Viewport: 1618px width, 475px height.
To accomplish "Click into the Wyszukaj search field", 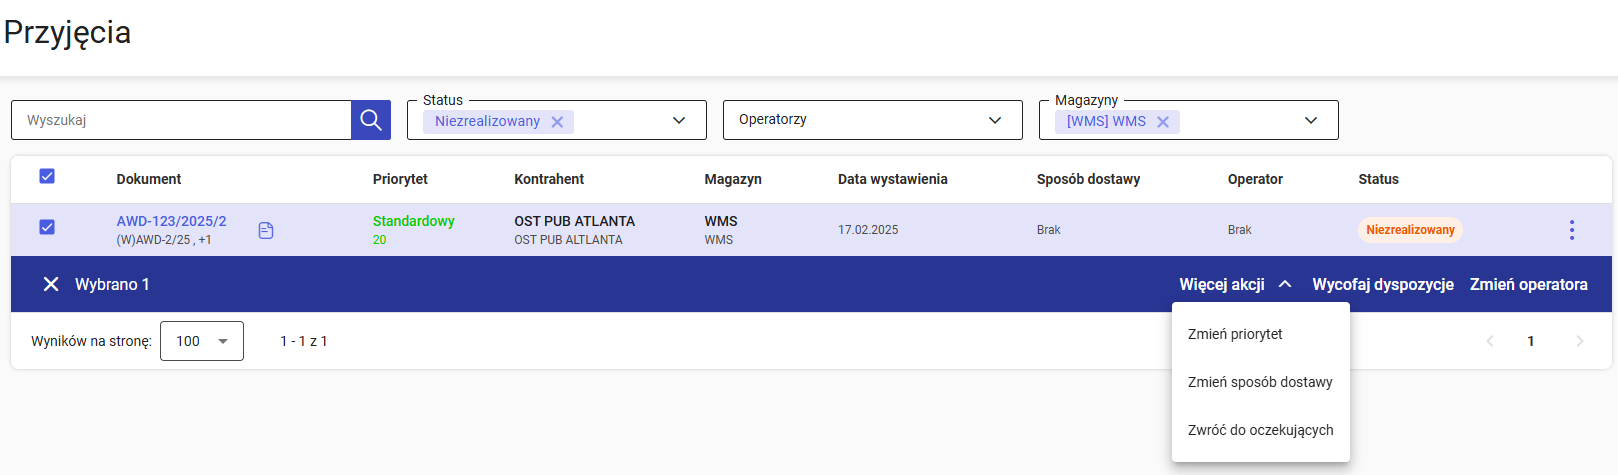I will tap(180, 120).
